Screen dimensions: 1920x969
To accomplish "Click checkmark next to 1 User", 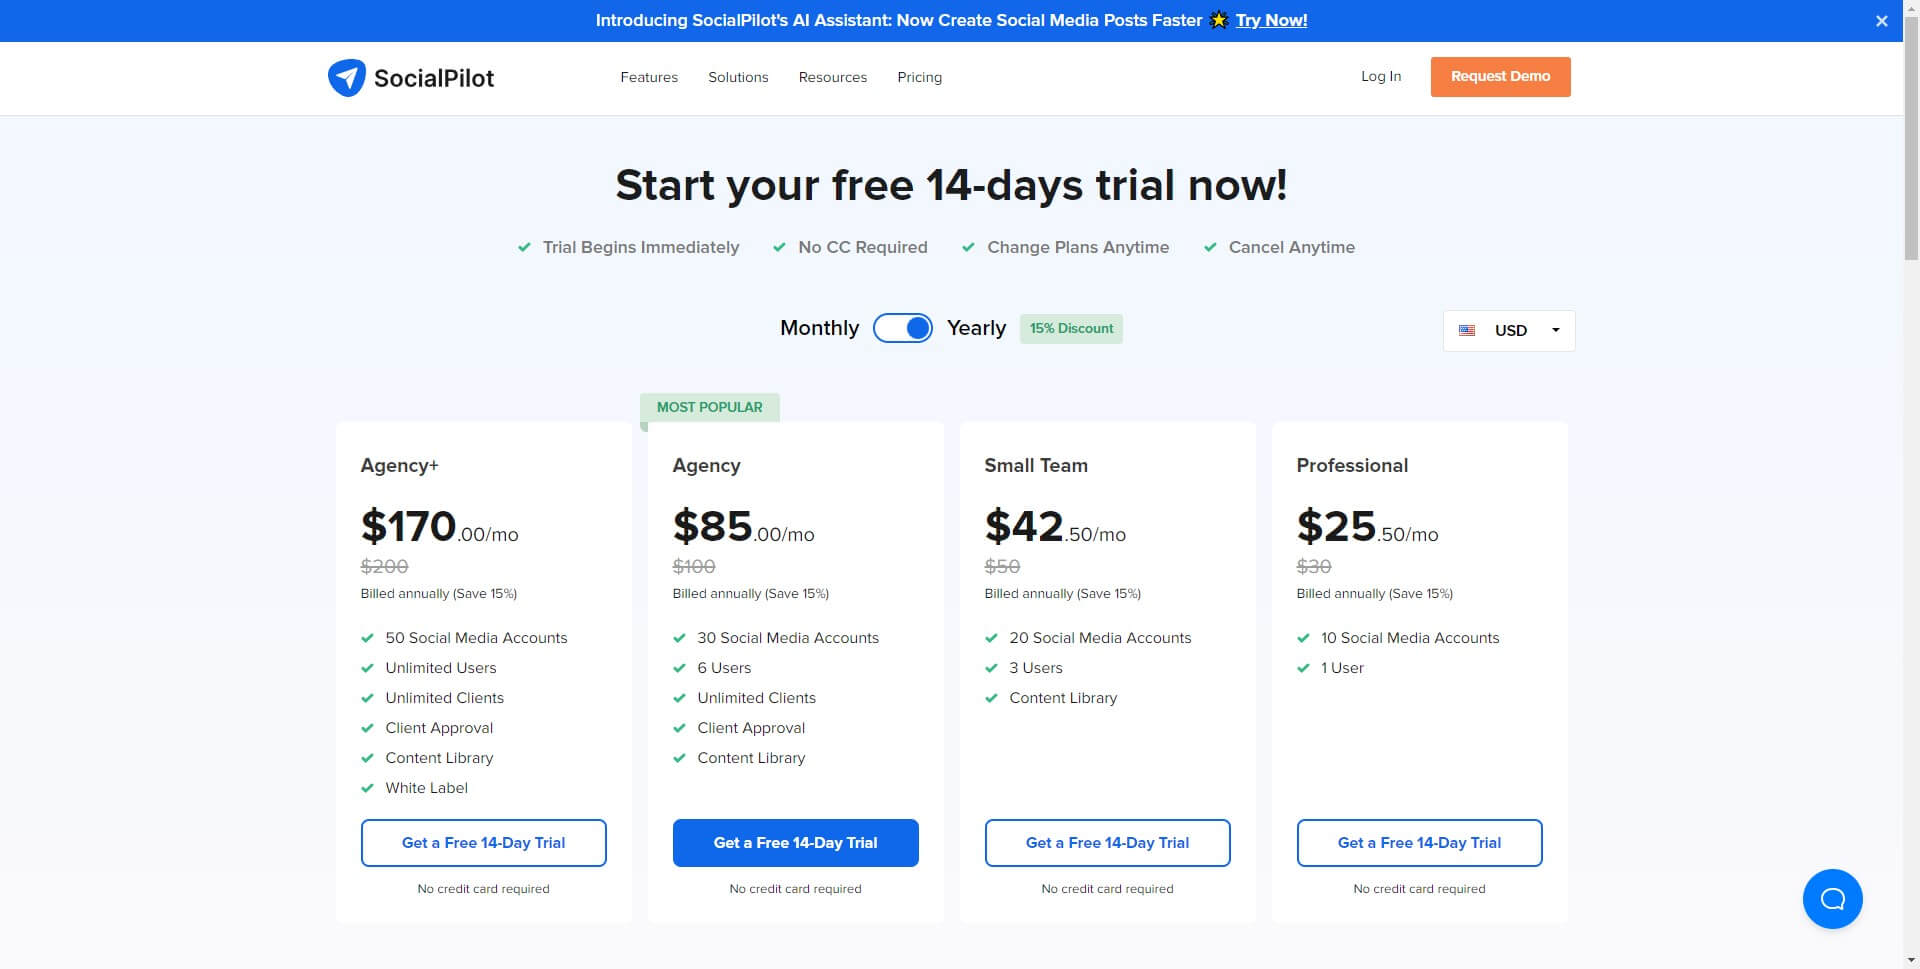I will [1303, 668].
